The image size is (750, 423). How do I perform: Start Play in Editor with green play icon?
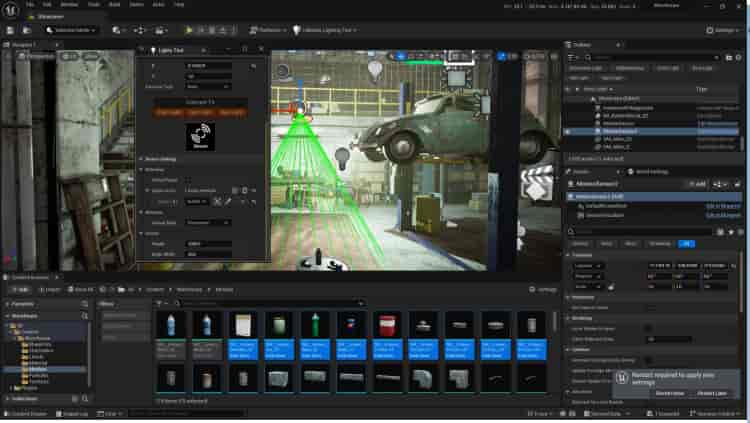(x=189, y=30)
